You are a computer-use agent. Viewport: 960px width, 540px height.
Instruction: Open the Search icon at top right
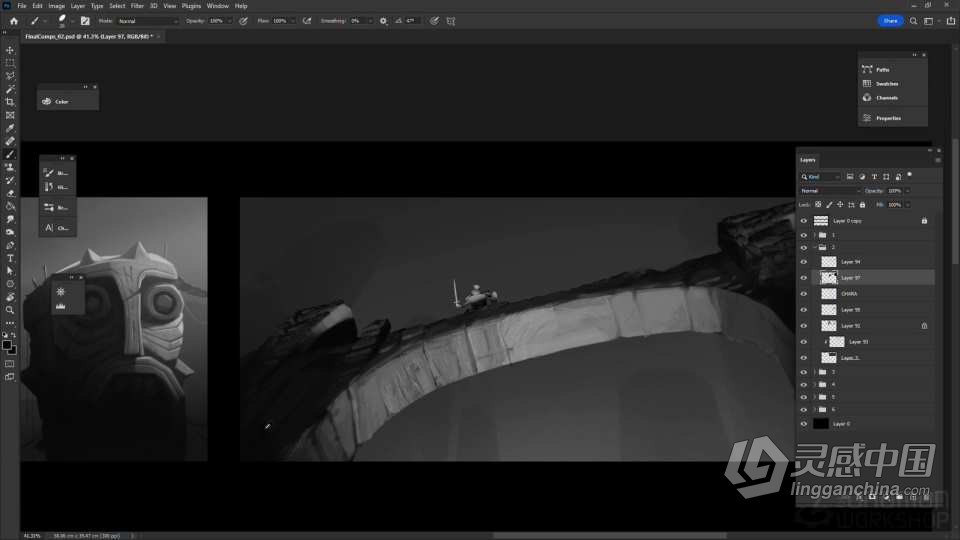point(913,21)
